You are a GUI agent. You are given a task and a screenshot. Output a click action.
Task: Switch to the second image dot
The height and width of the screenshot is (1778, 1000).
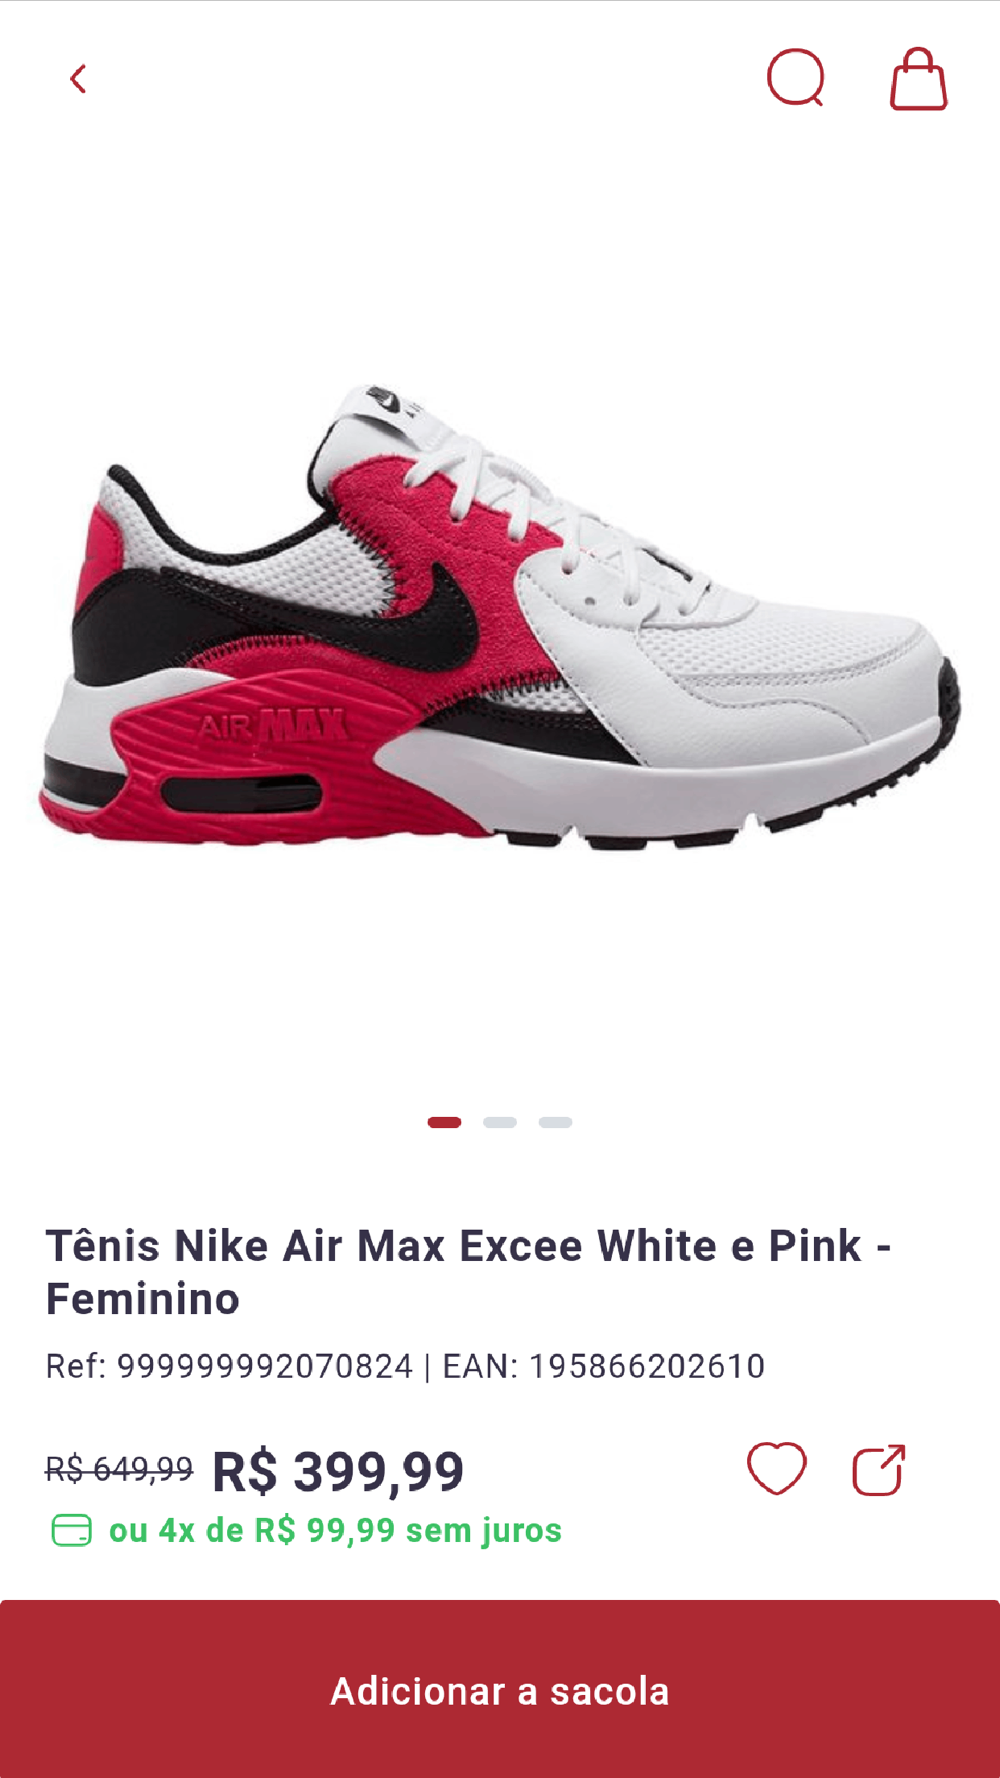click(x=500, y=1122)
